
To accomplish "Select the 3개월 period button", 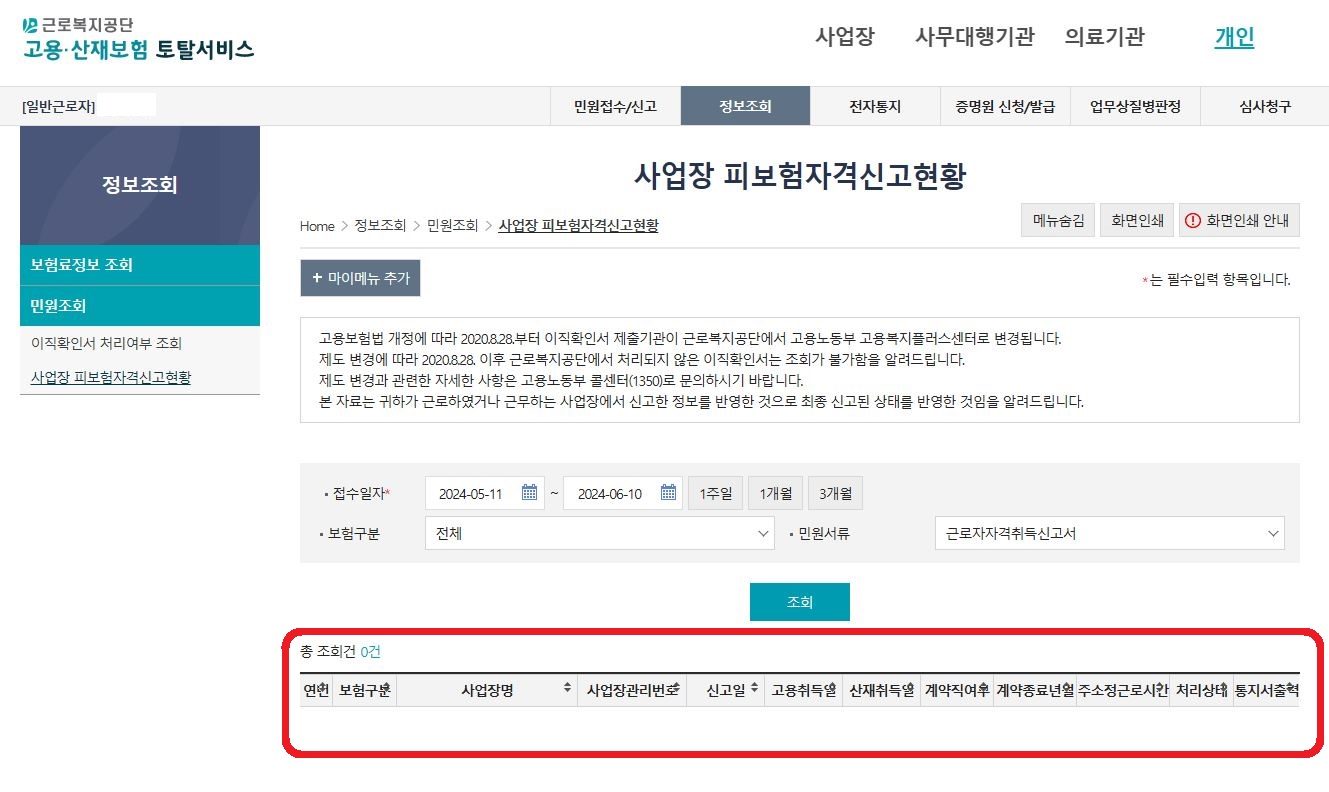I will coord(835,492).
